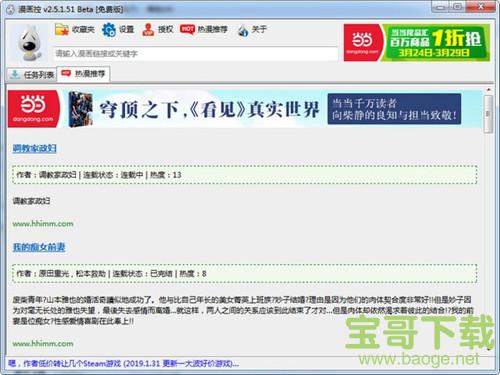Click the vertical scrollbar thumb
Image resolution: width=500 pixels, height=375 pixels.
[489, 114]
